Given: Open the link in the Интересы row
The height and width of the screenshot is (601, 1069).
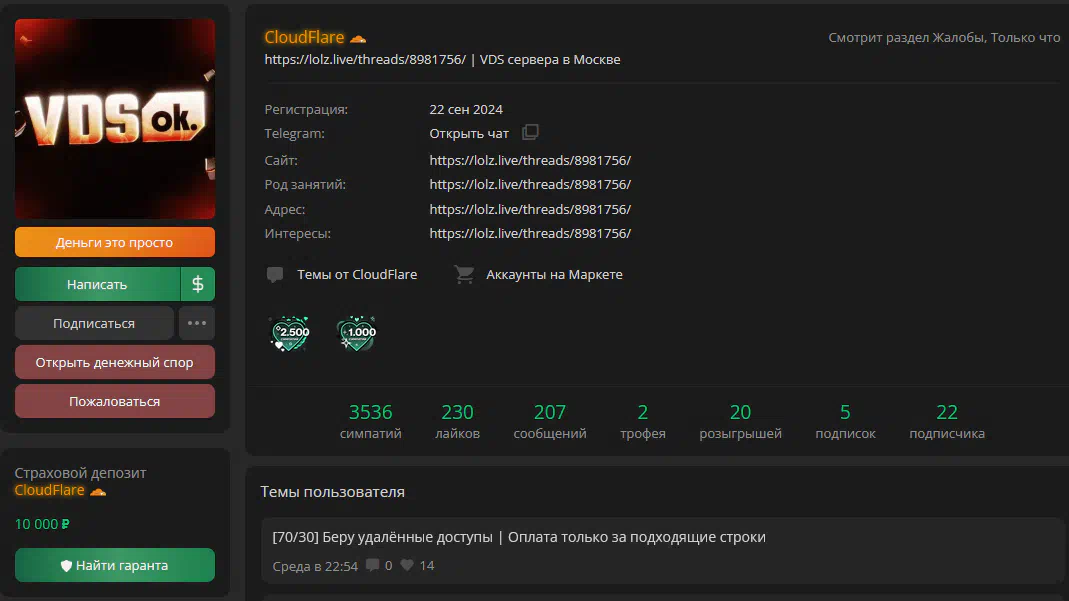Looking at the screenshot, I should pos(530,233).
